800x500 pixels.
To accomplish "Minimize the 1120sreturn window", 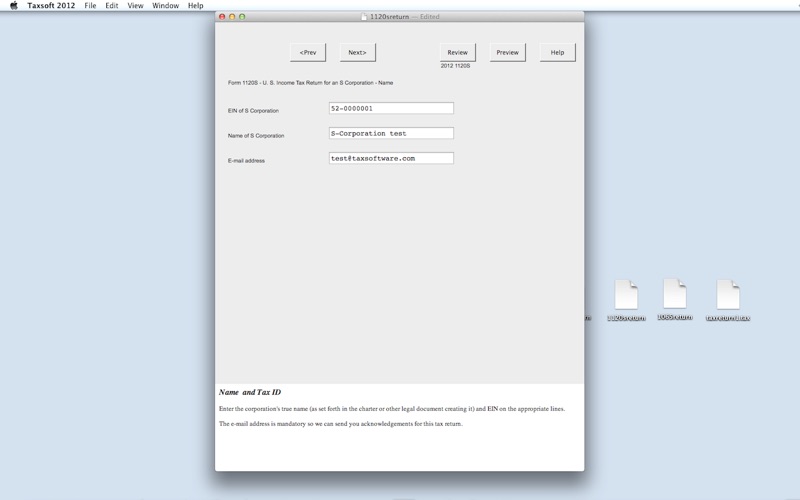I will pos(232,16).
